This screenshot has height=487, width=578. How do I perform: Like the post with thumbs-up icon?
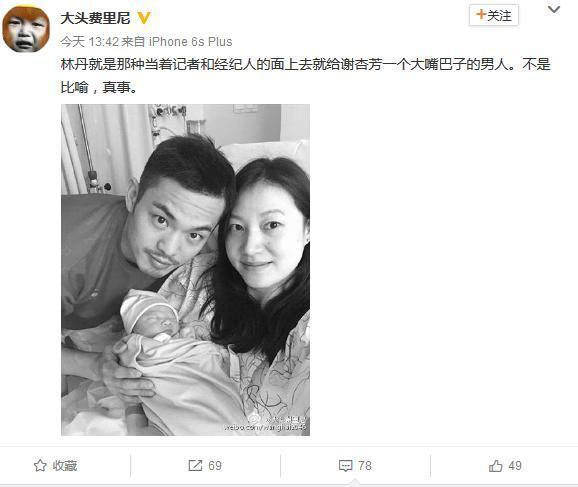495,466
